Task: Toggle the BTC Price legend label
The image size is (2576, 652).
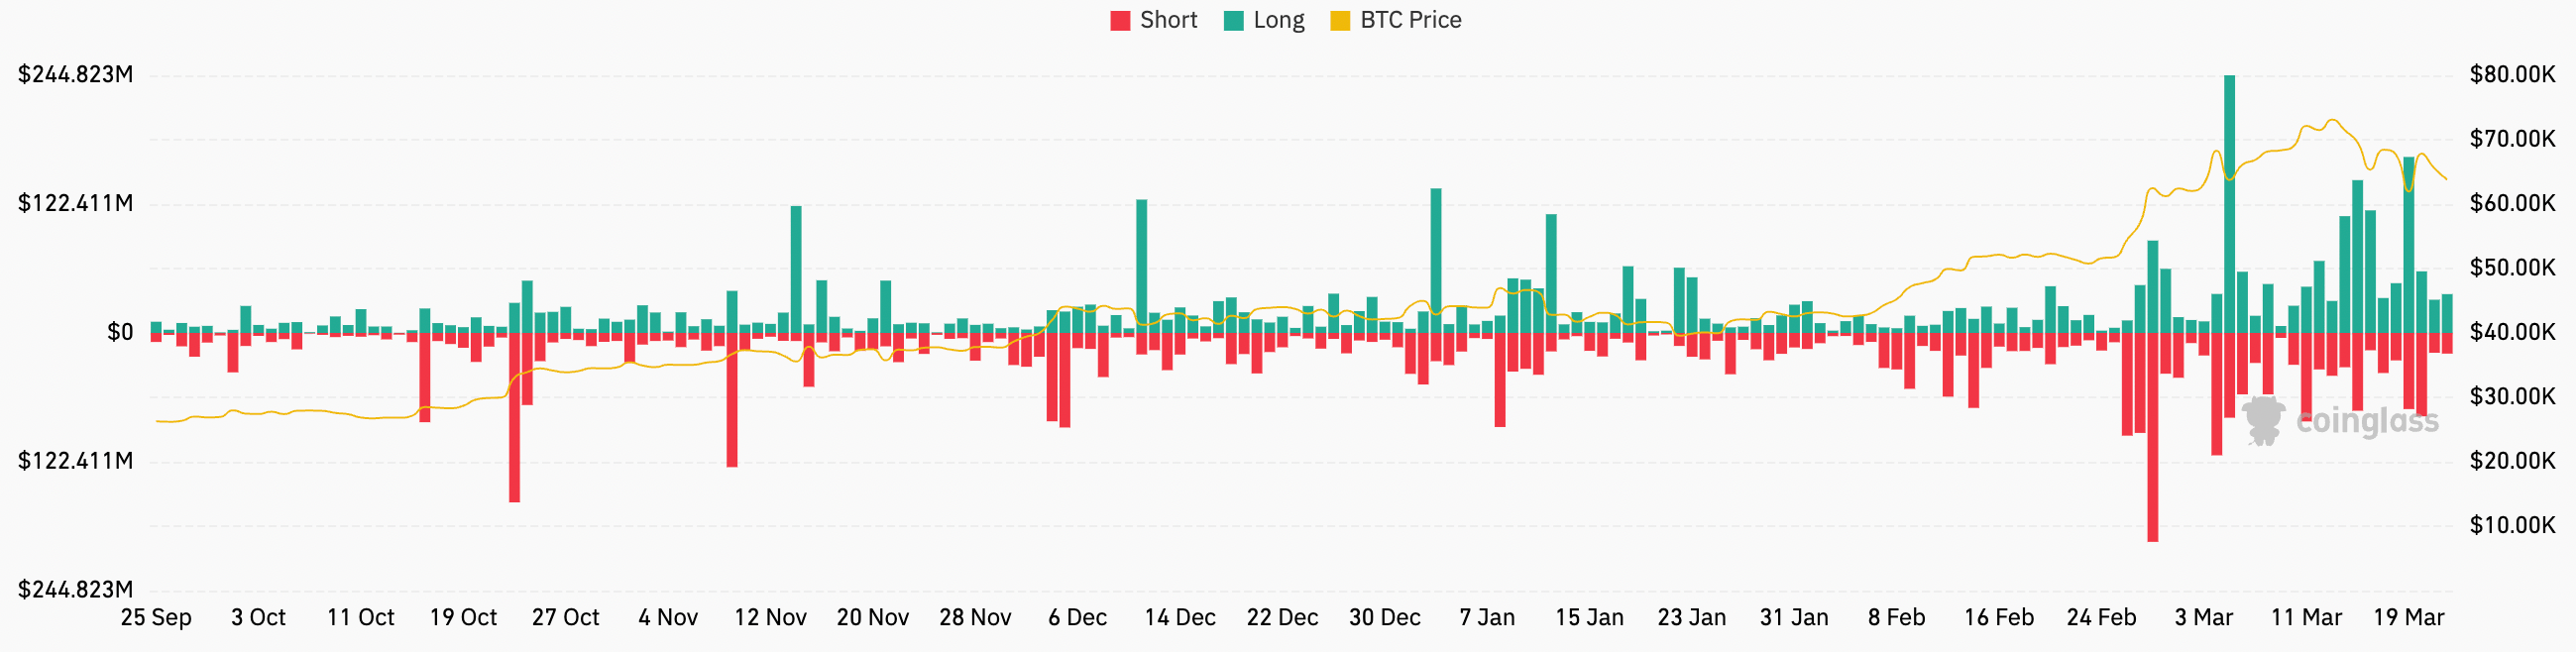Action: (1410, 21)
